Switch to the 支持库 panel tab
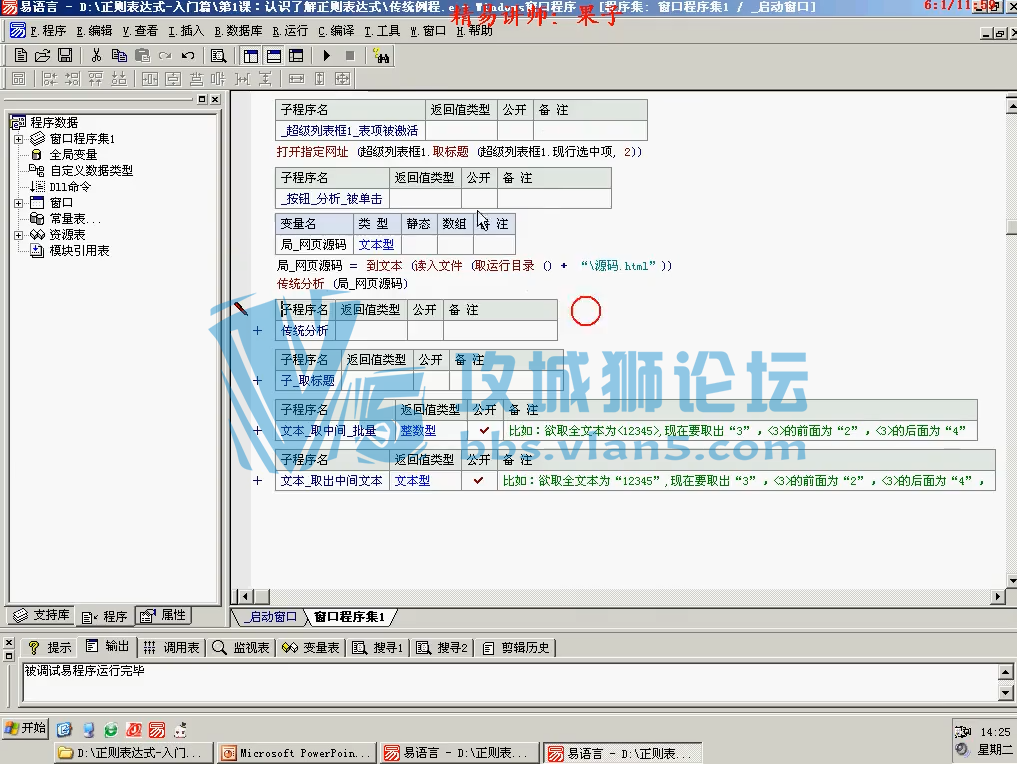Image resolution: width=1017 pixels, height=764 pixels. pos(43,615)
